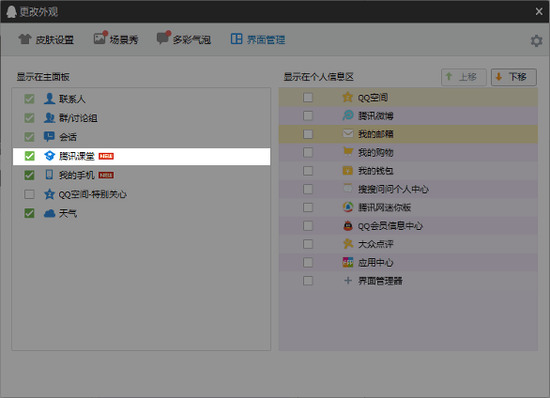
Task: Close the 更改外观 dialog
Action: (539, 12)
